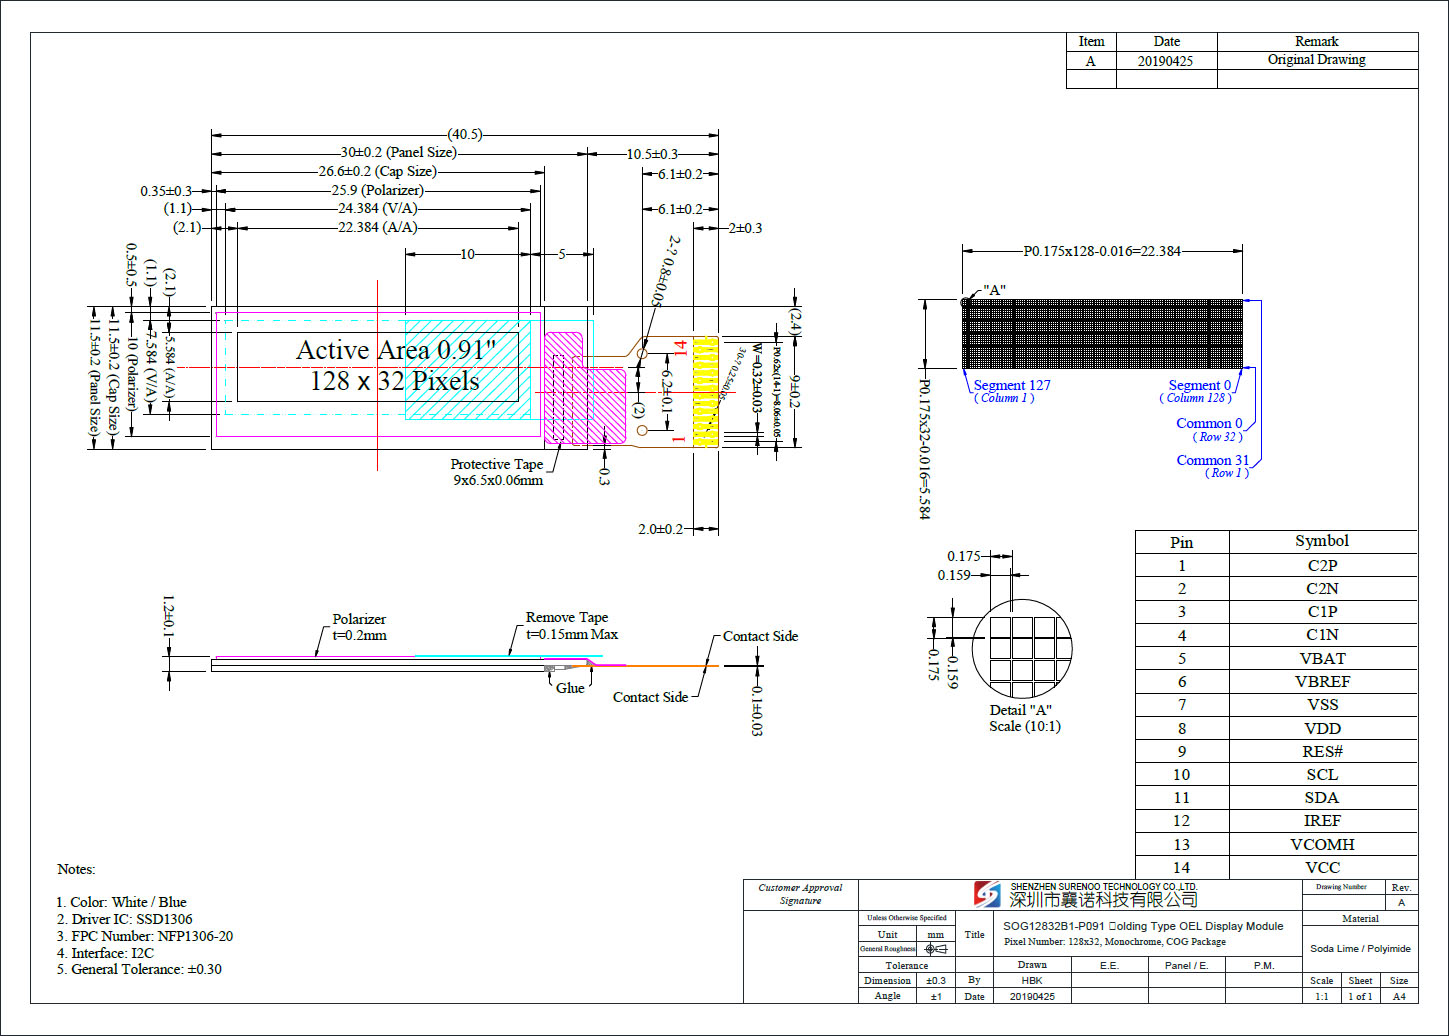Click the Detail "A" magnified circle view
The width and height of the screenshot is (1449, 1036).
click(1023, 650)
